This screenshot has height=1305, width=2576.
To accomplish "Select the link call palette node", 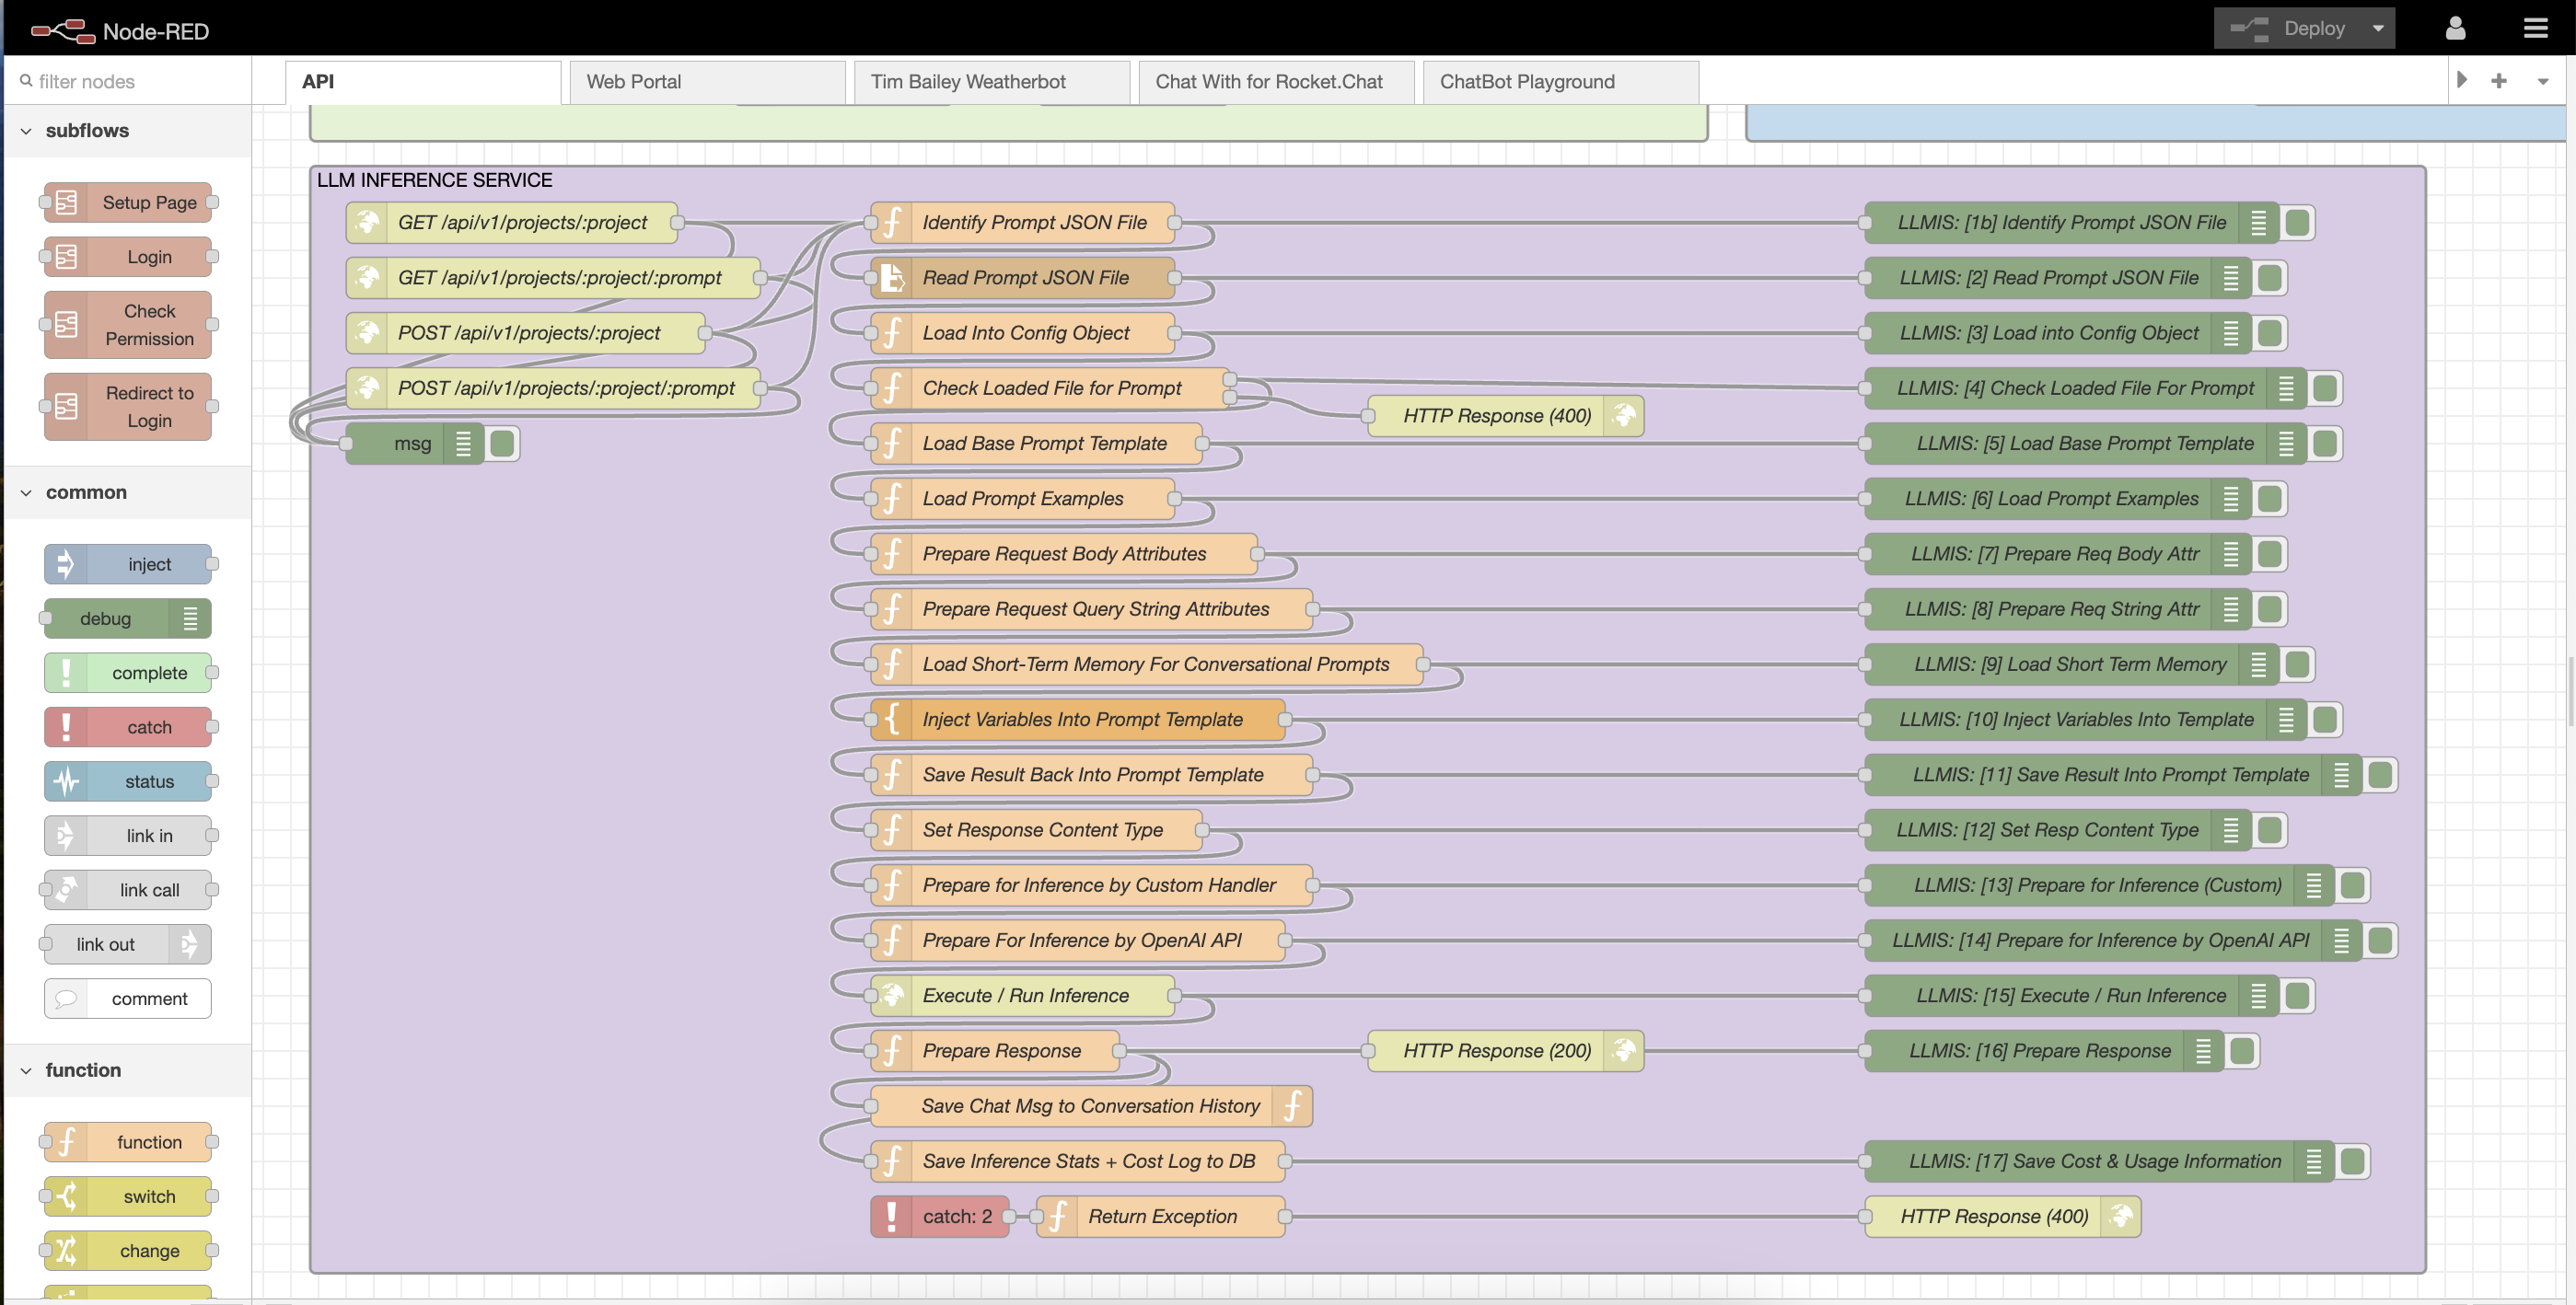I will (128, 889).
